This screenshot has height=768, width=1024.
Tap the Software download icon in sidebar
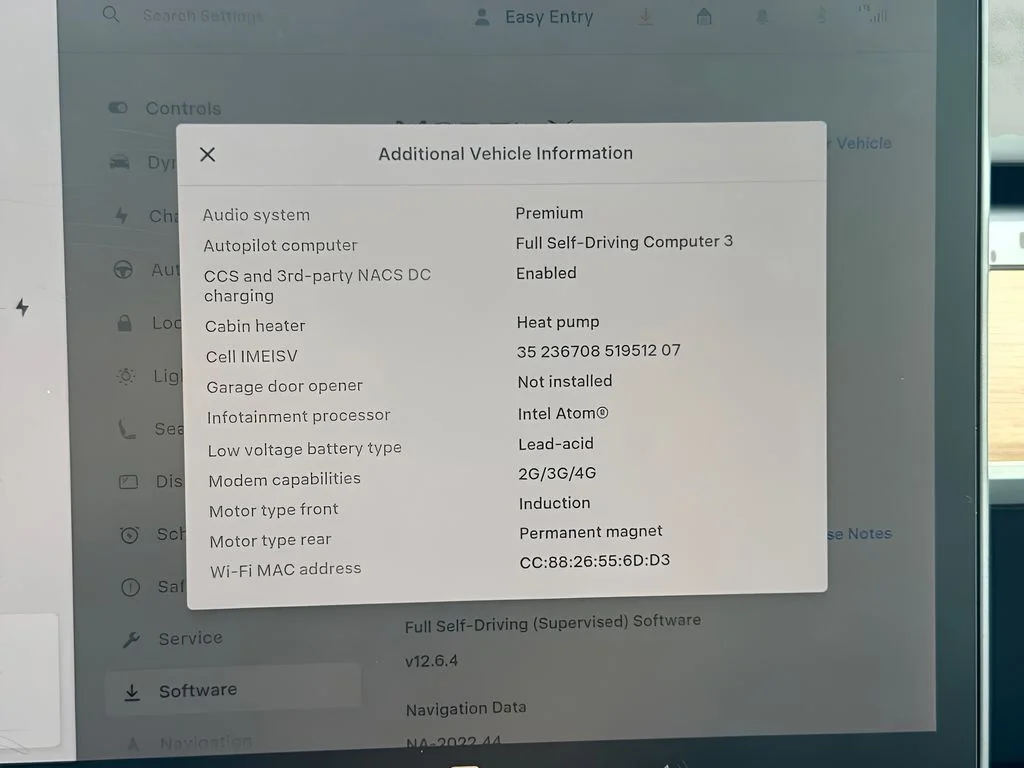pyautogui.click(x=133, y=692)
